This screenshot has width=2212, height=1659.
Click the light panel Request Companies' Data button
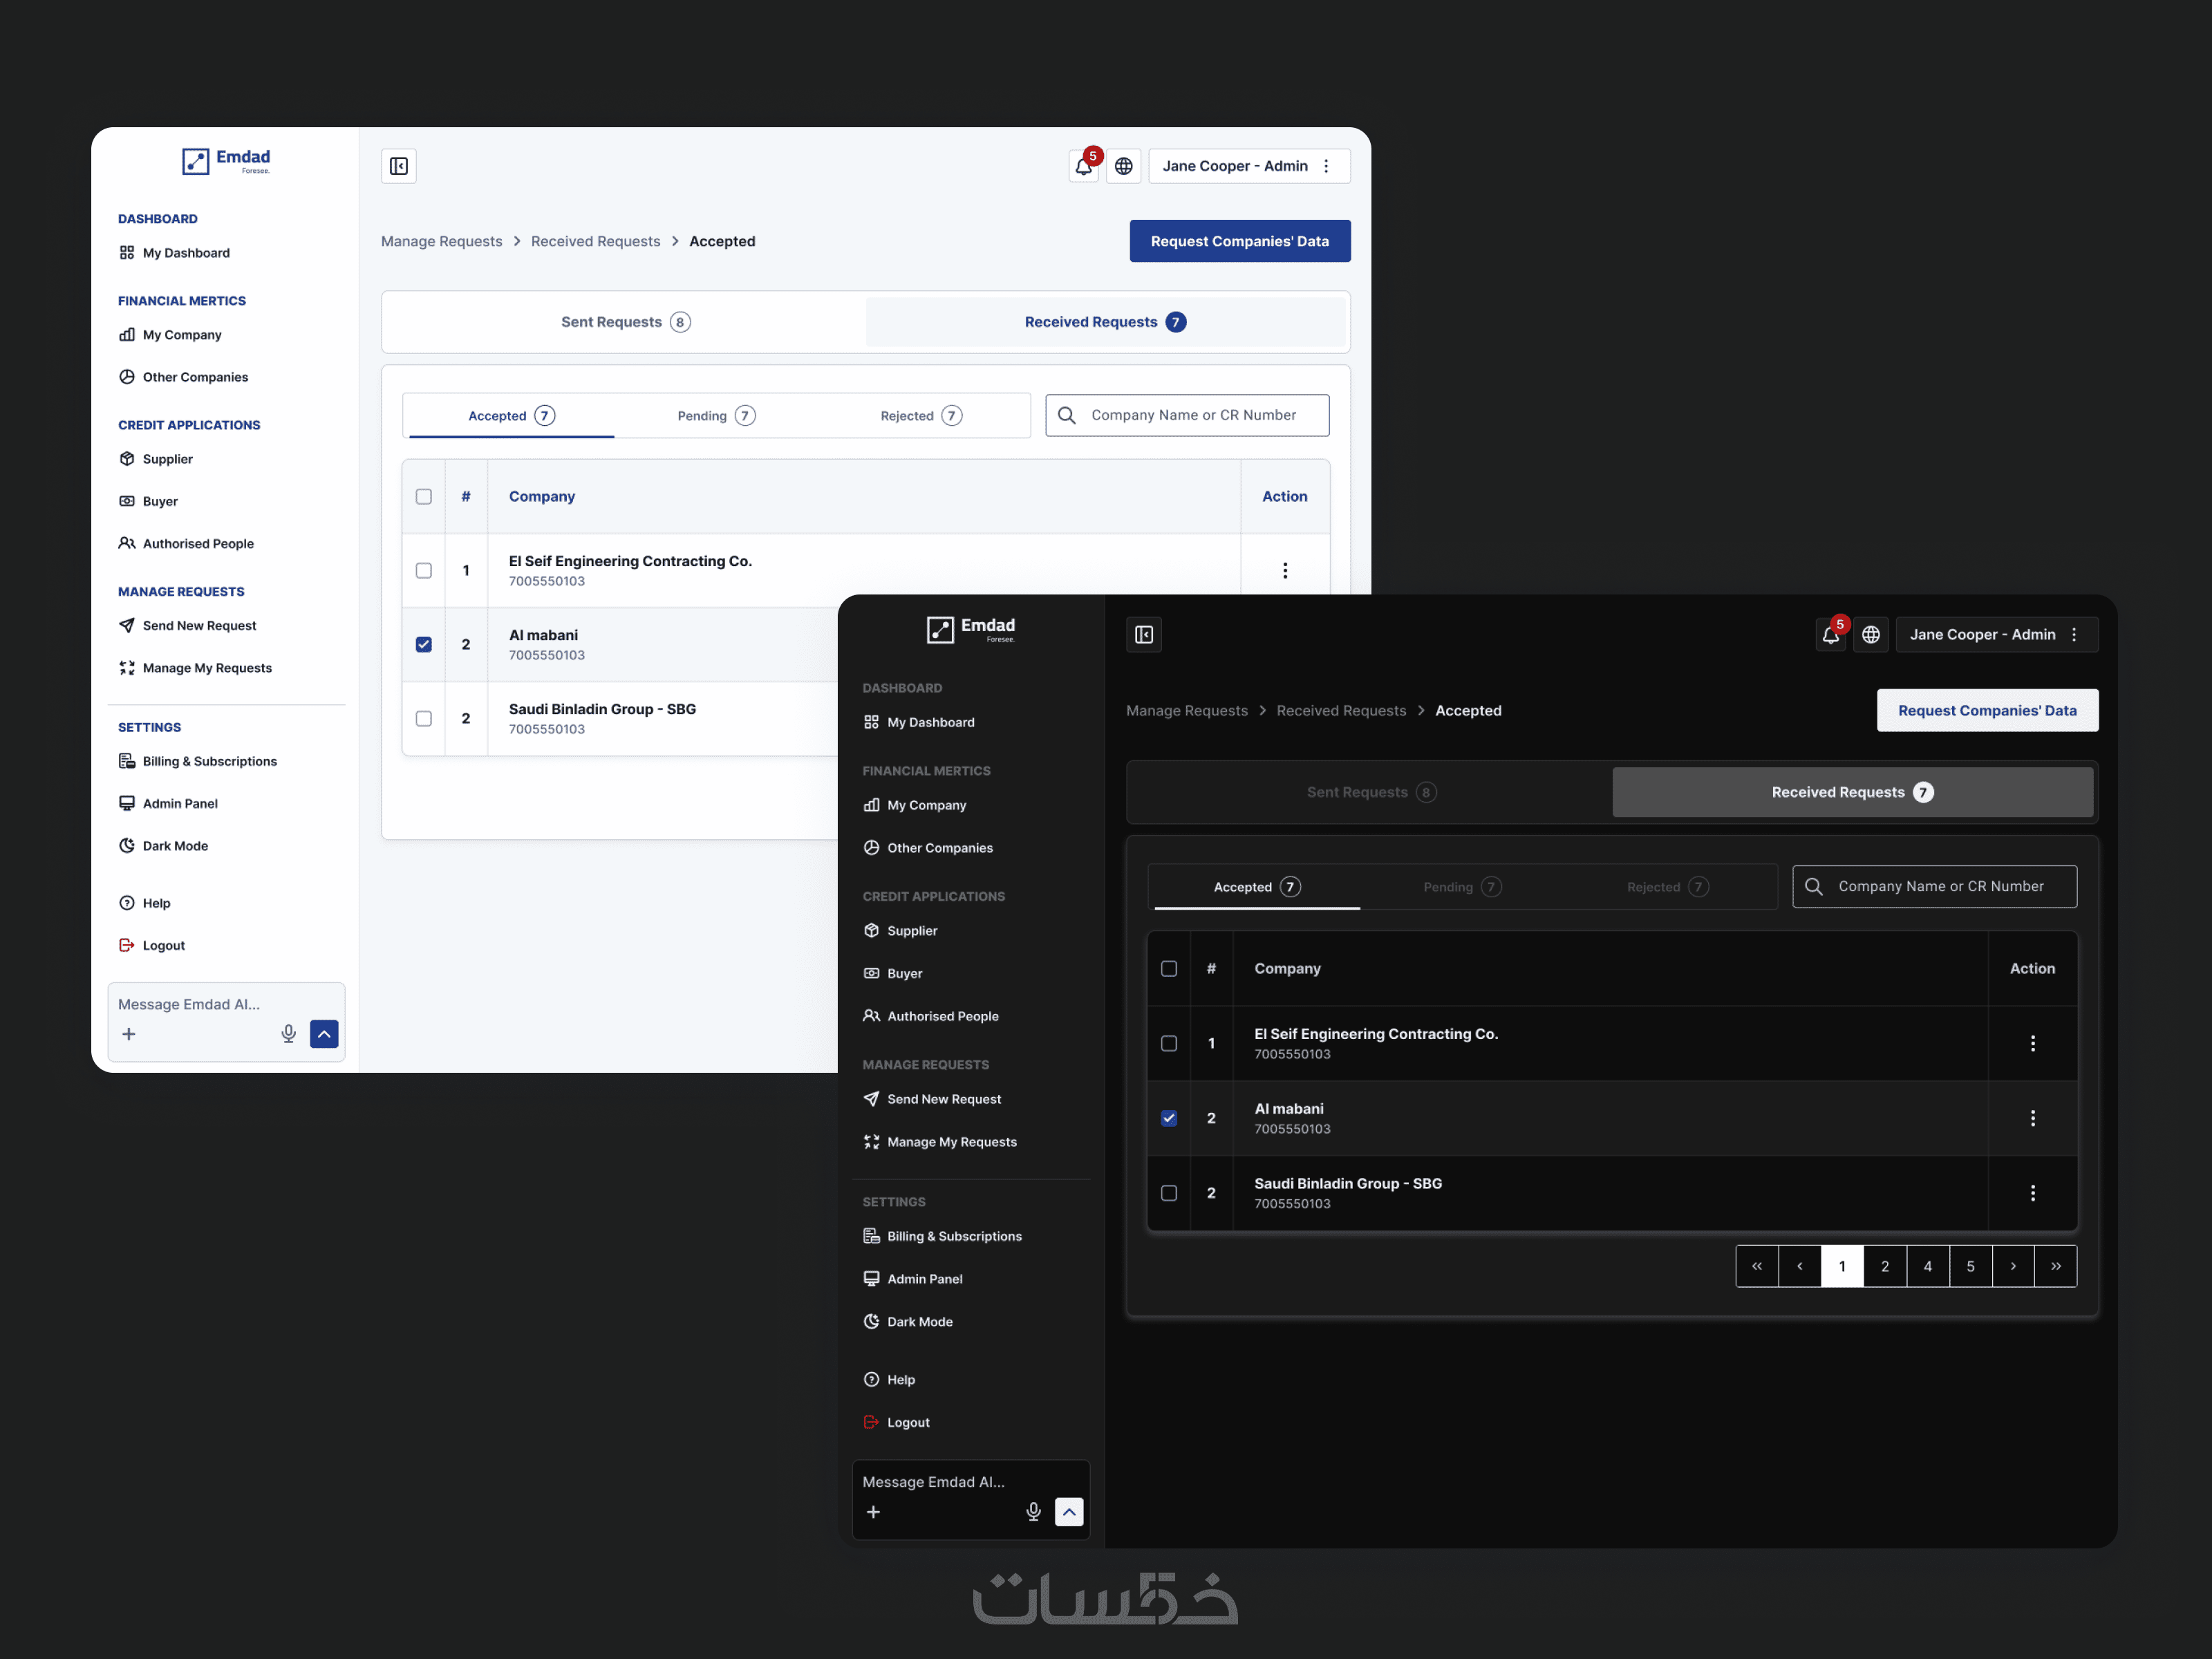click(1239, 241)
